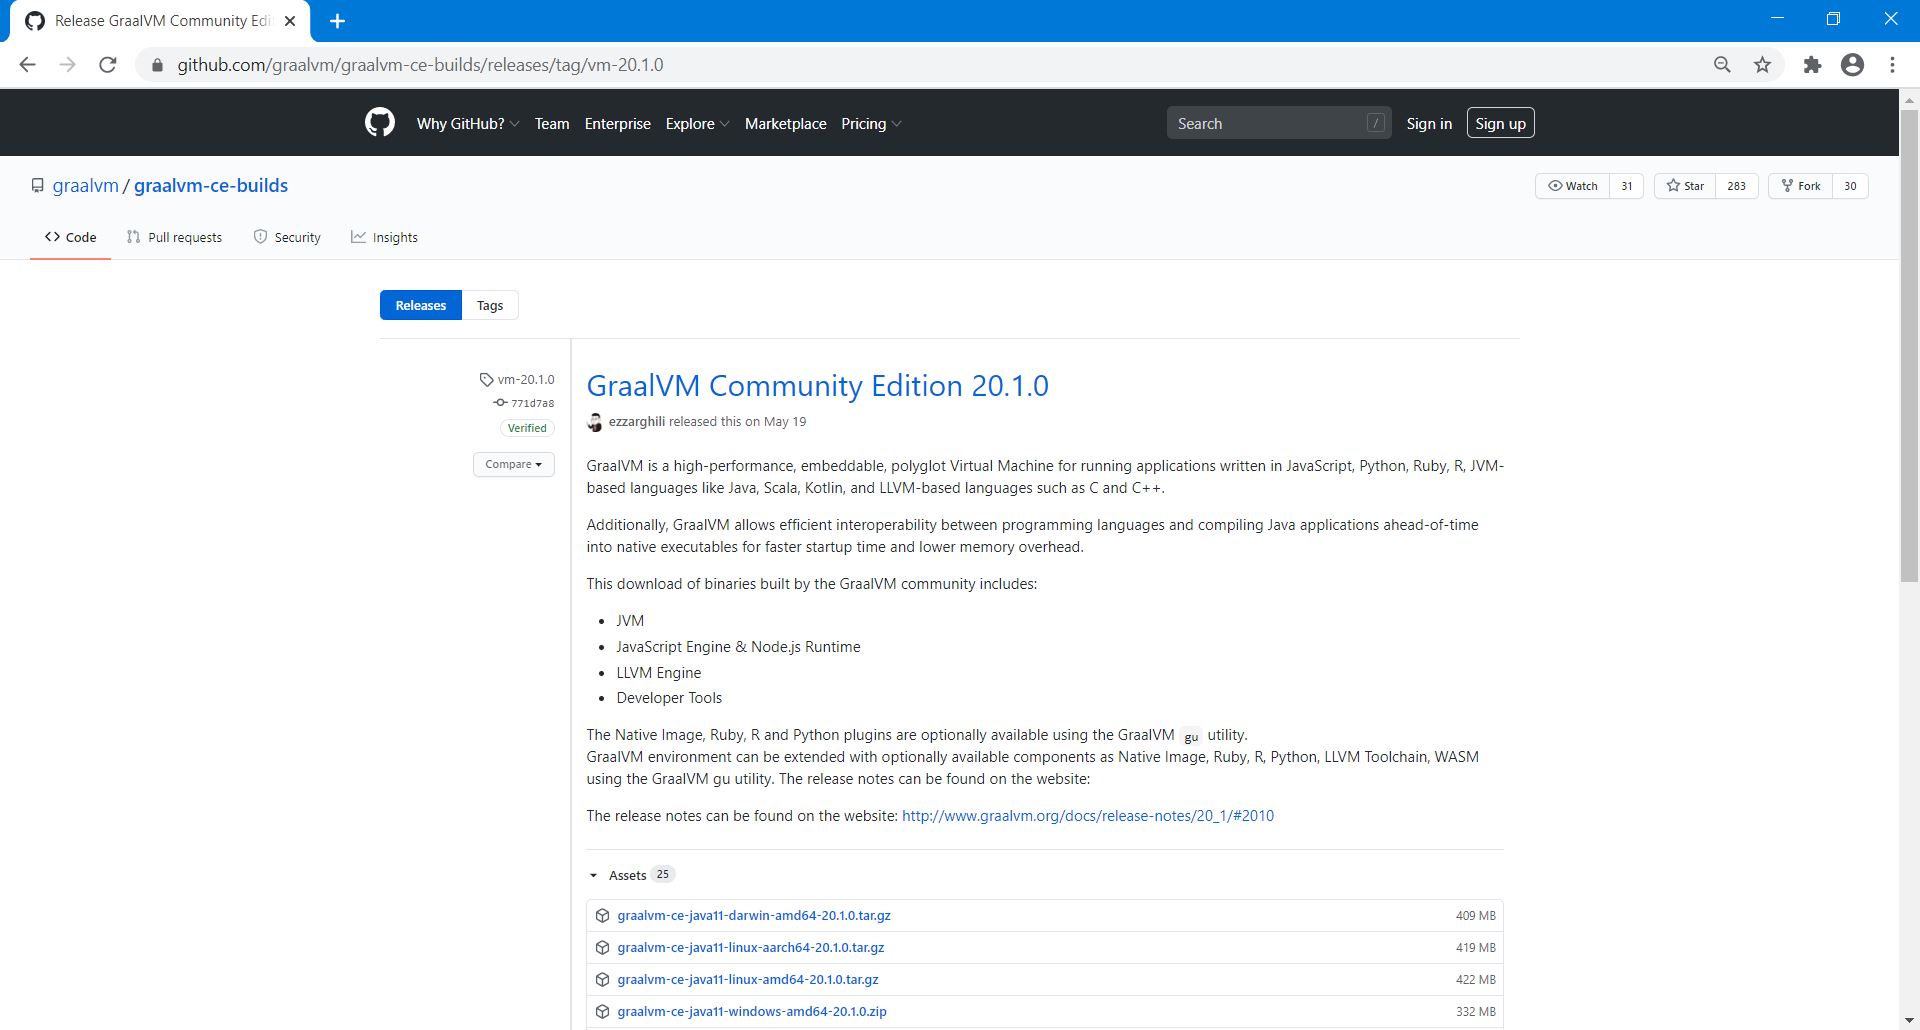Switch to the Tags tab
This screenshot has width=1920, height=1030.
[x=490, y=306]
